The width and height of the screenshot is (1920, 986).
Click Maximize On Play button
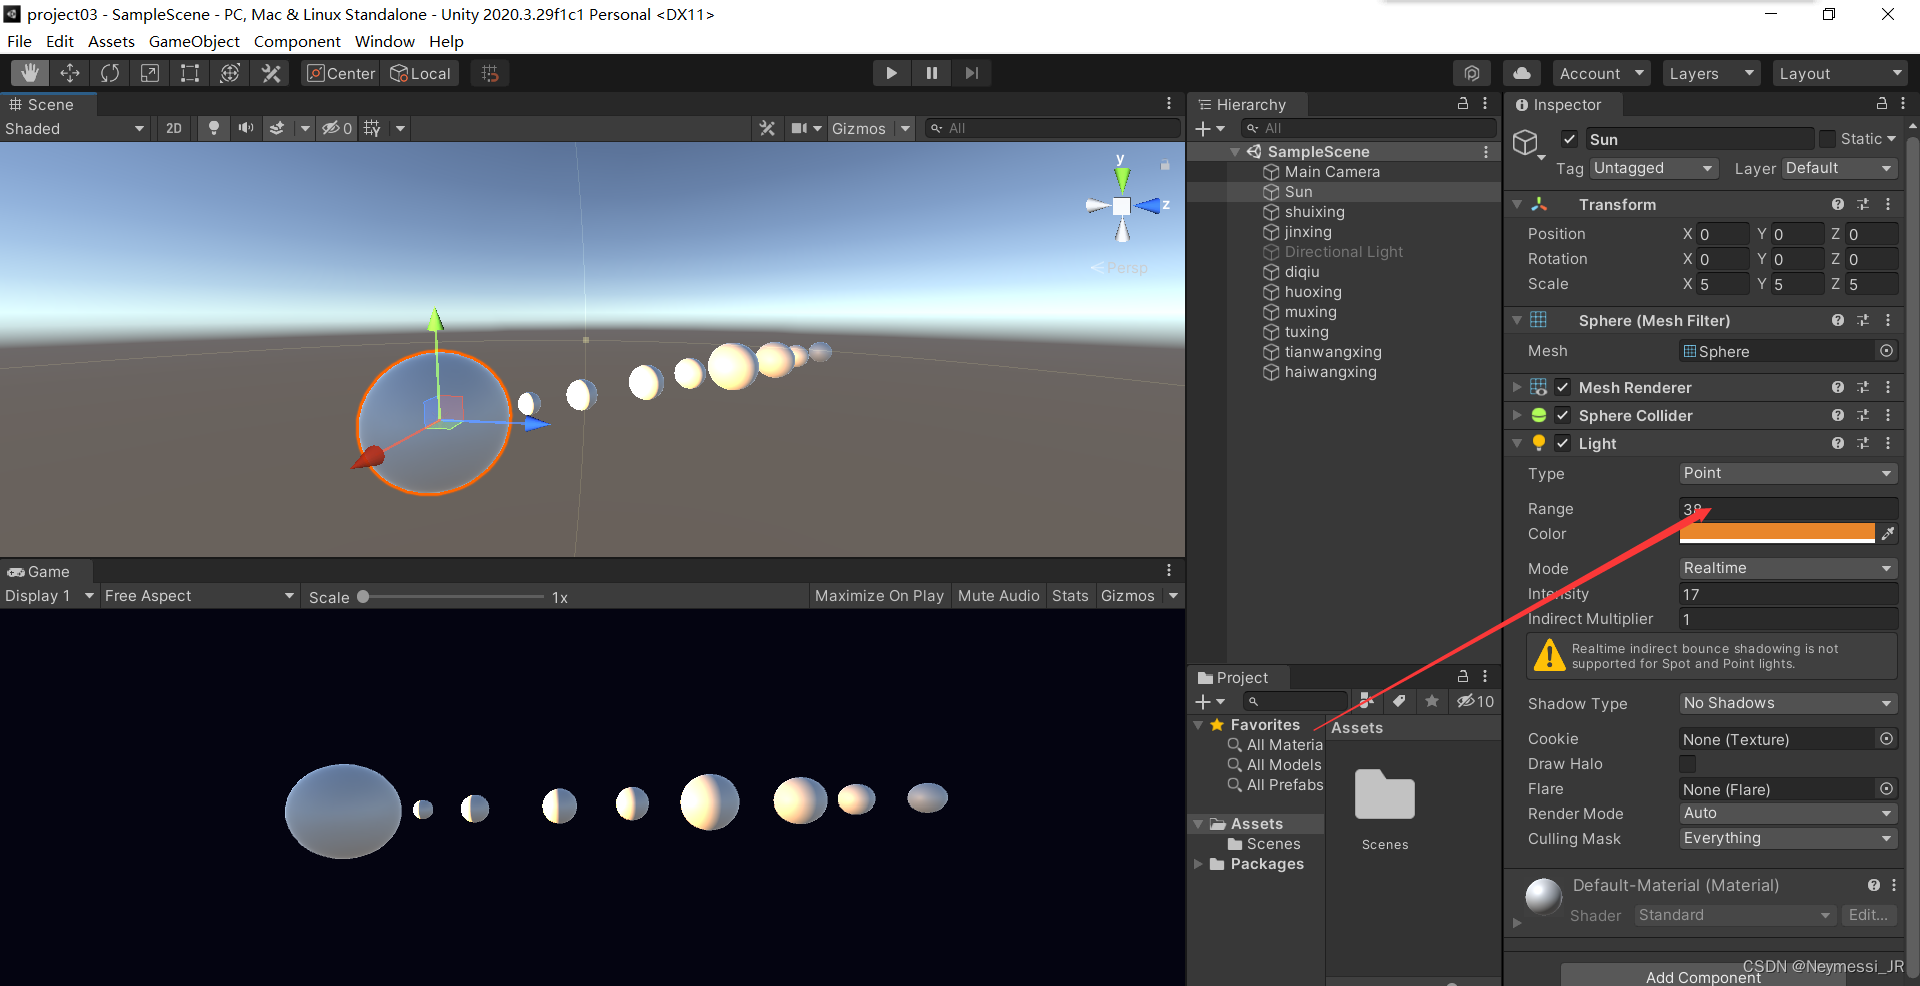pyautogui.click(x=879, y=596)
